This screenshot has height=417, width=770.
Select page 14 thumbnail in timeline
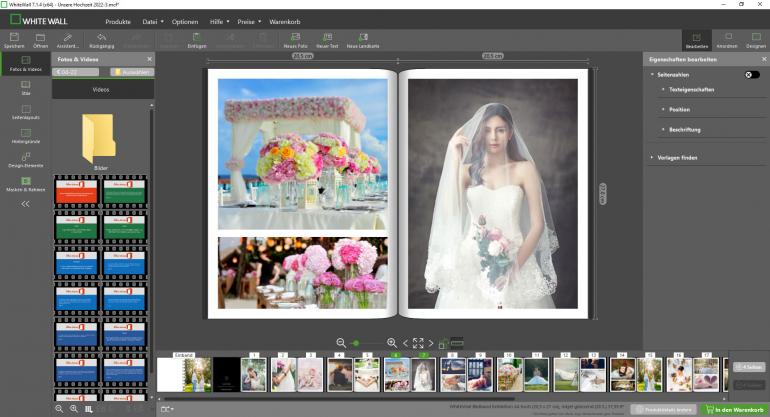[x=623, y=375]
